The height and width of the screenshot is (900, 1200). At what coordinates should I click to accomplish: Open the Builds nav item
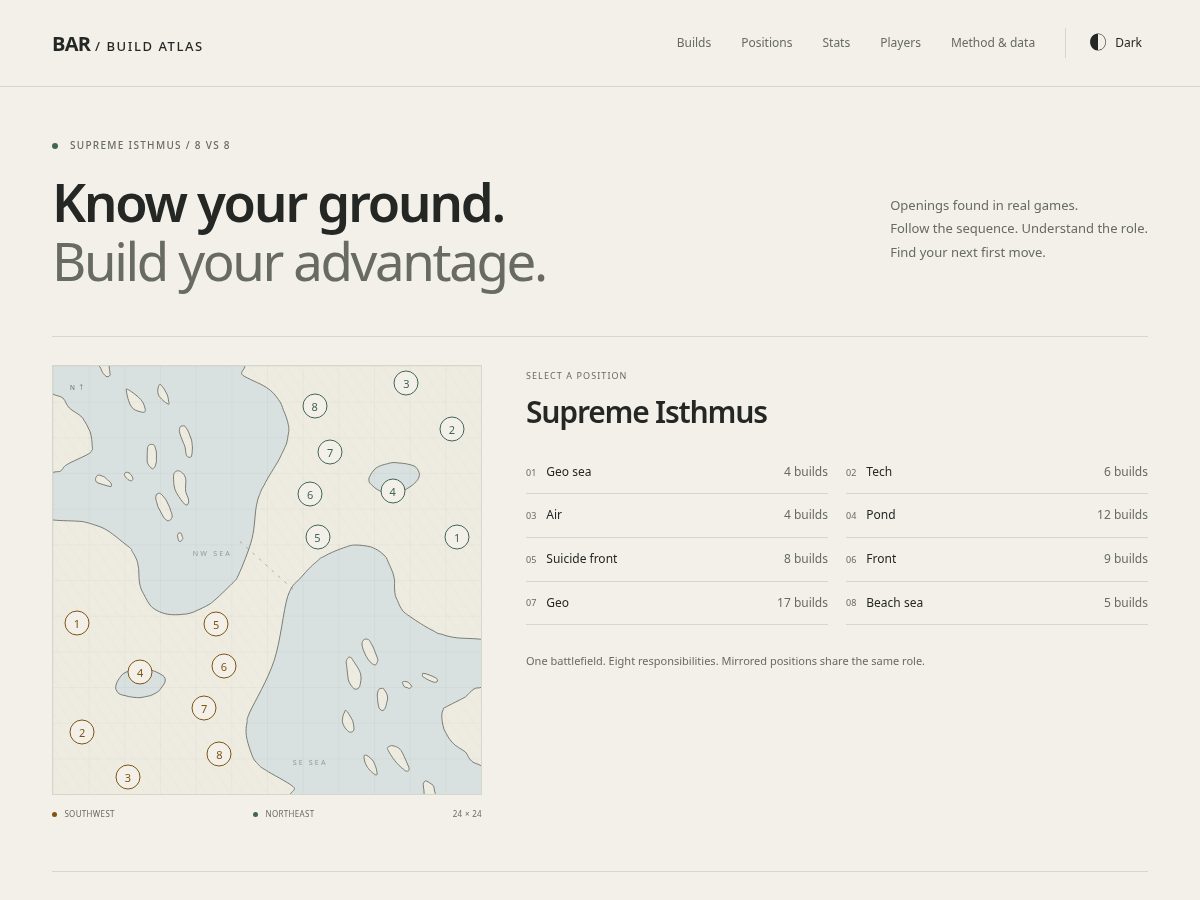tap(694, 42)
